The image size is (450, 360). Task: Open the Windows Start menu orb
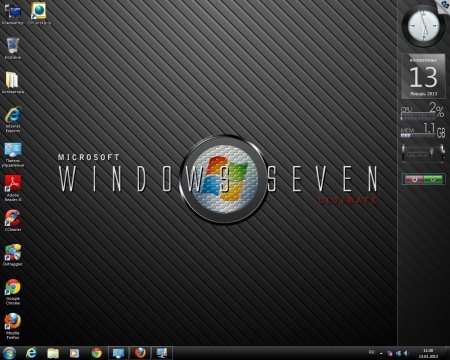point(9,353)
